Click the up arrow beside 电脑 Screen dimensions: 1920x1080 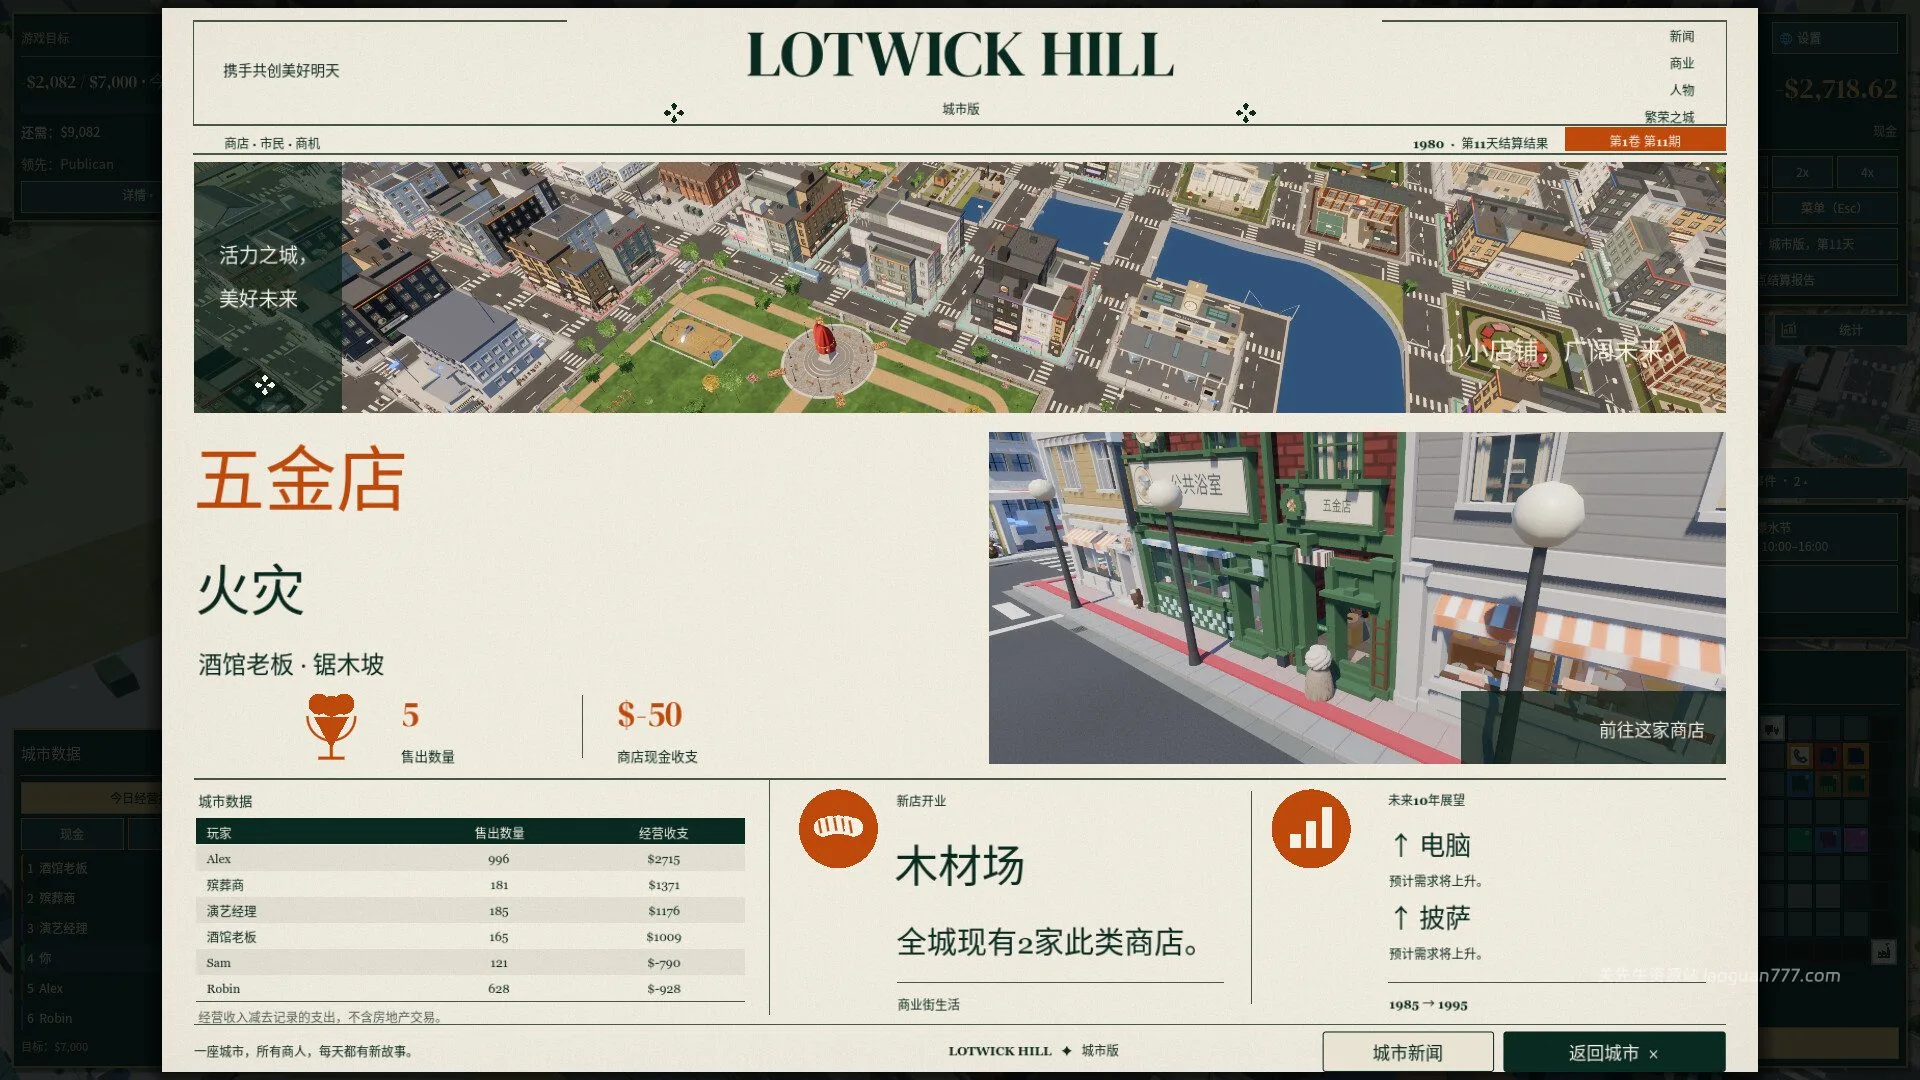point(1401,845)
